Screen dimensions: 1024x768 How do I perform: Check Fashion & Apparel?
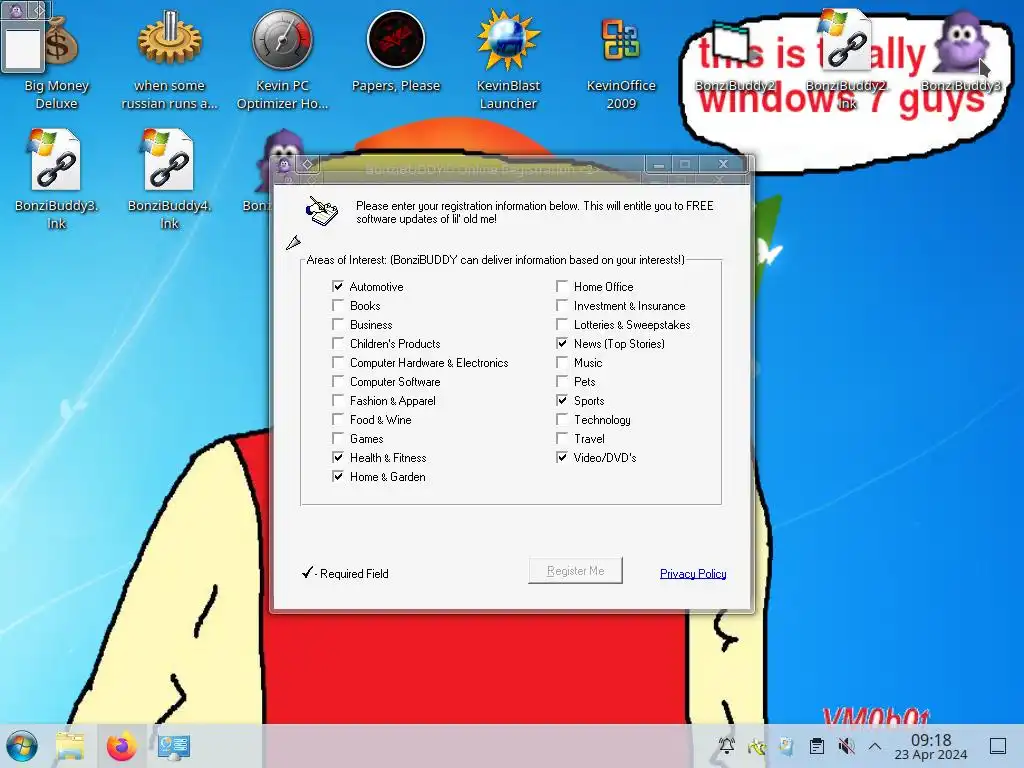[338, 400]
